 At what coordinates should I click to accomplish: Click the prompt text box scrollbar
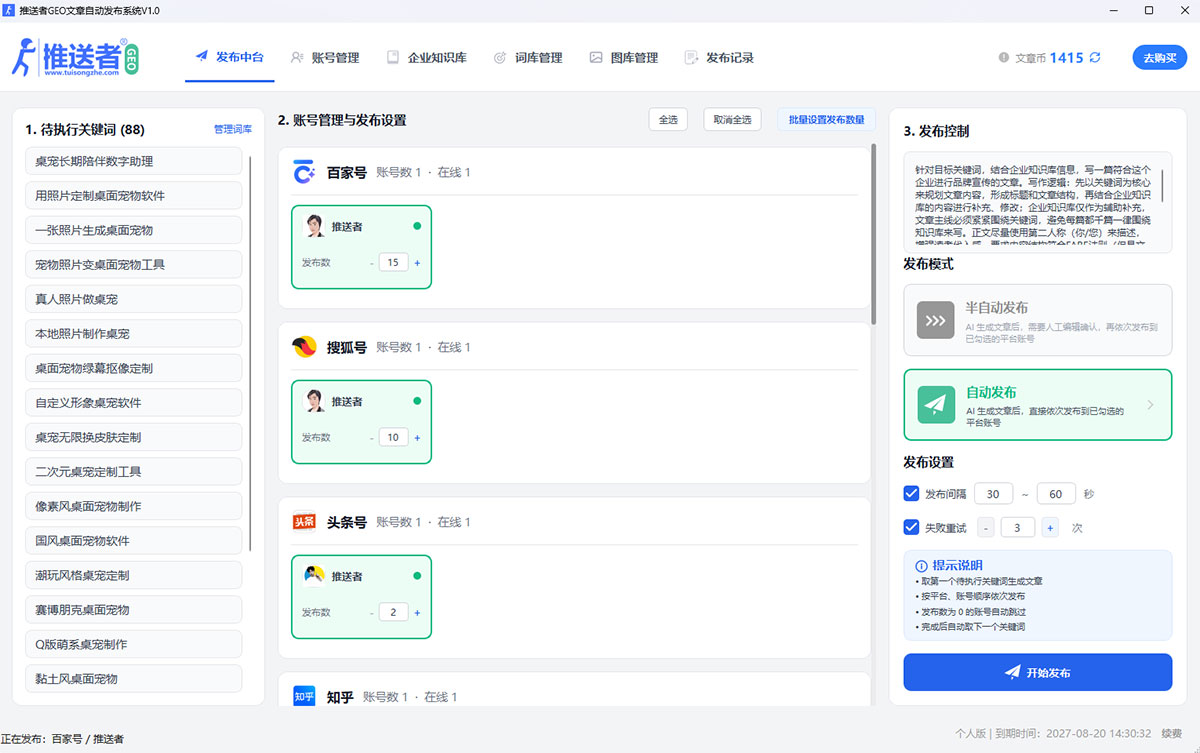tap(1162, 185)
